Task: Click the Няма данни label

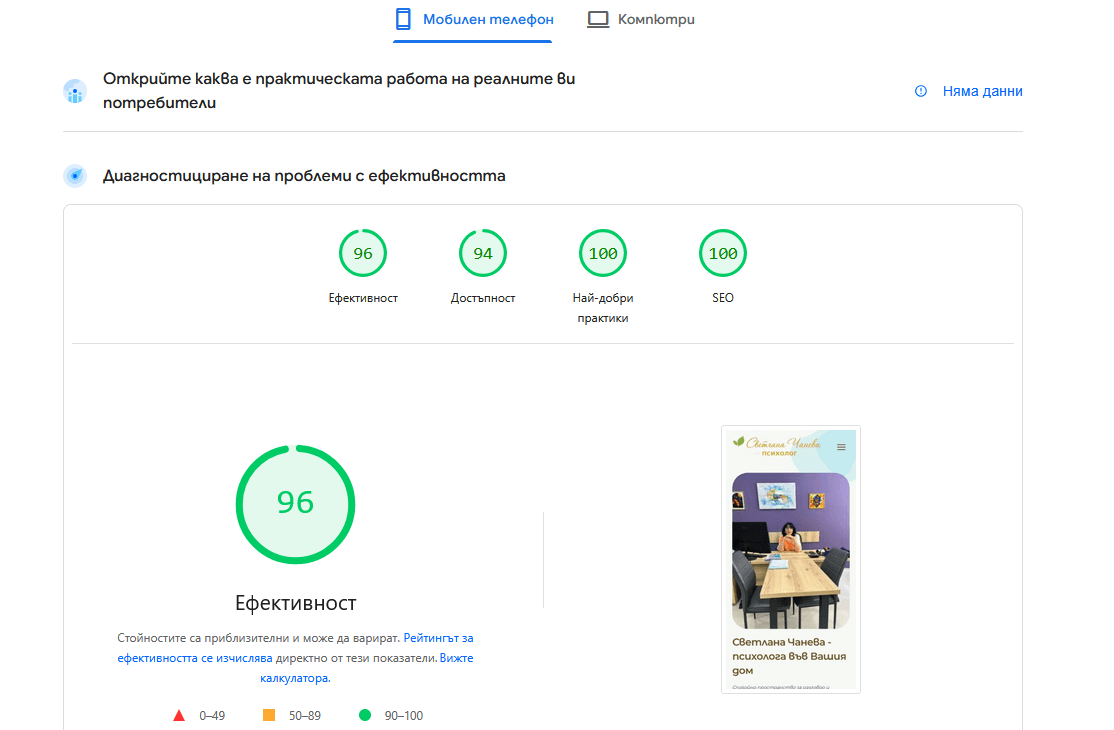Action: click(982, 91)
